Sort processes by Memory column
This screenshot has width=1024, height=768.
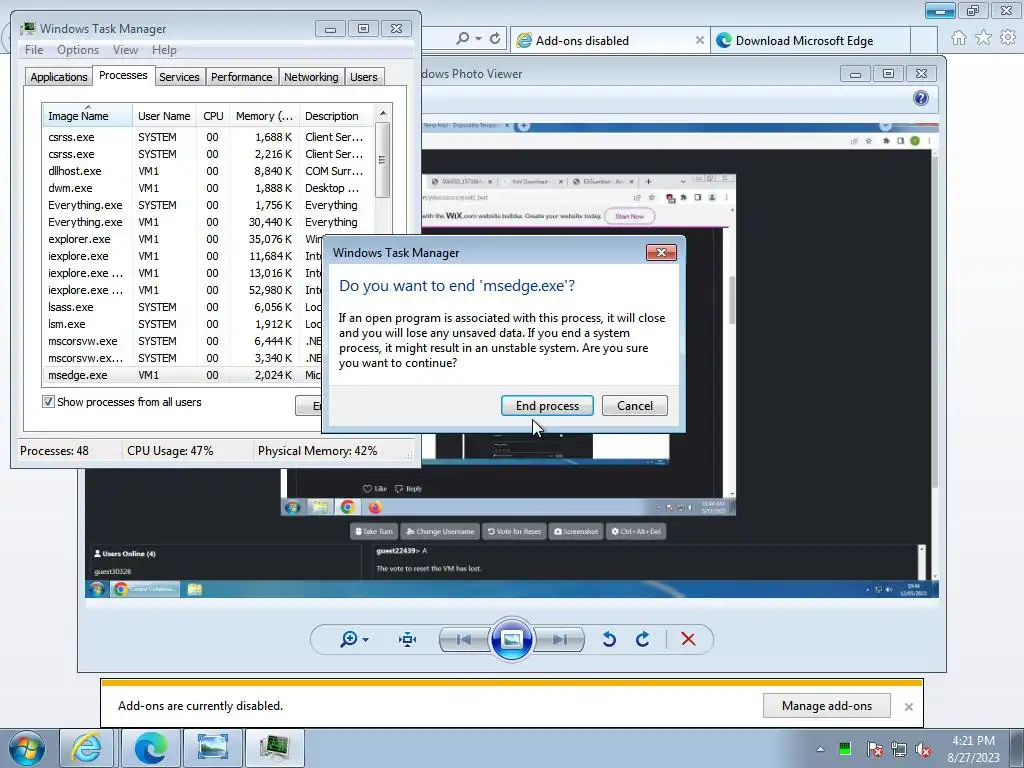coord(264,116)
